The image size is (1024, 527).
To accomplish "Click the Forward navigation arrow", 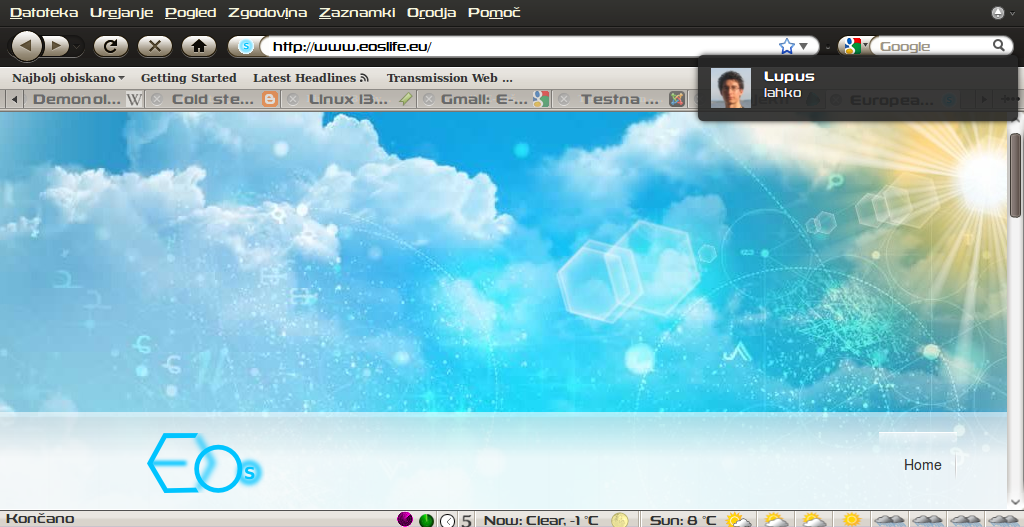I will pyautogui.click(x=56, y=46).
